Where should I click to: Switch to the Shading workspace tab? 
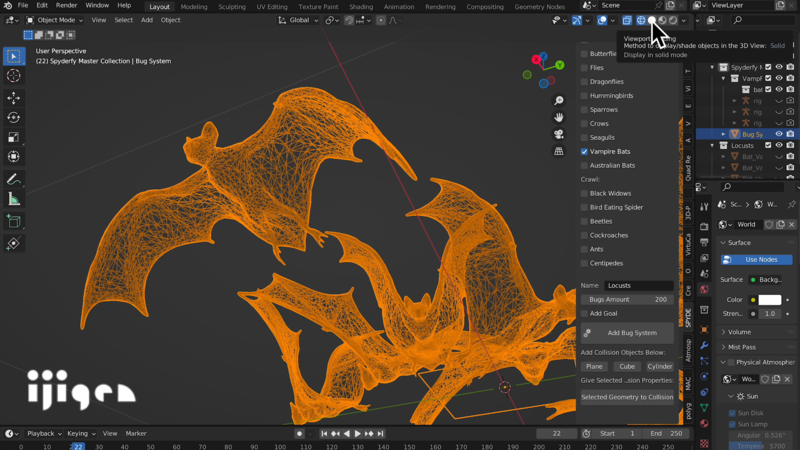pos(361,7)
